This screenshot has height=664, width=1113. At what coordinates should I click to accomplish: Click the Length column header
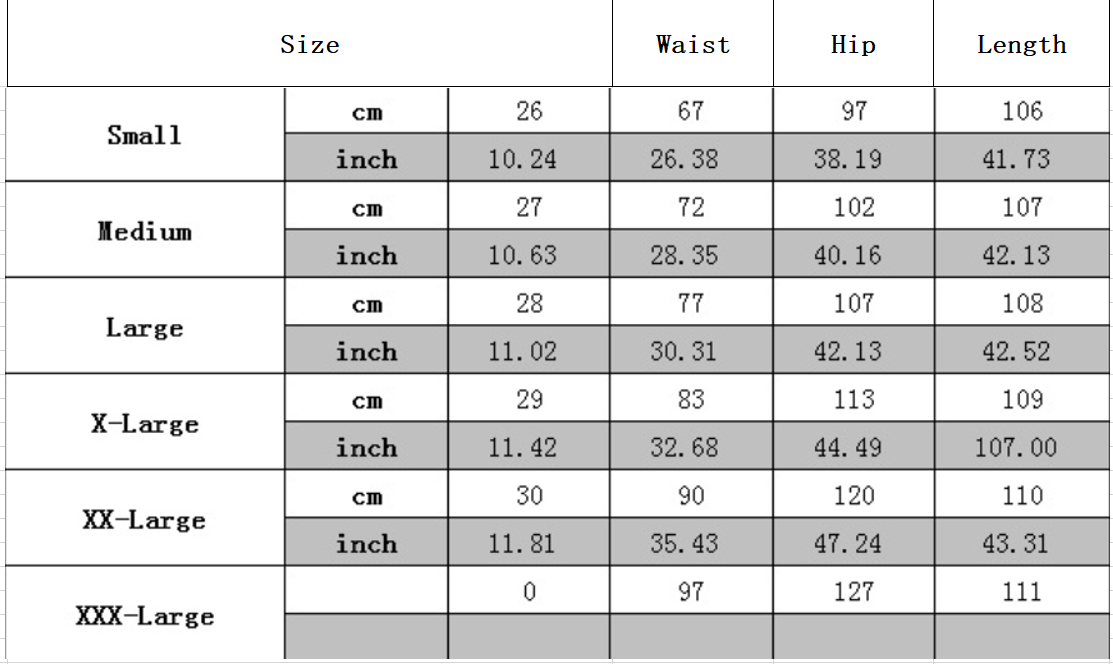point(1021,44)
